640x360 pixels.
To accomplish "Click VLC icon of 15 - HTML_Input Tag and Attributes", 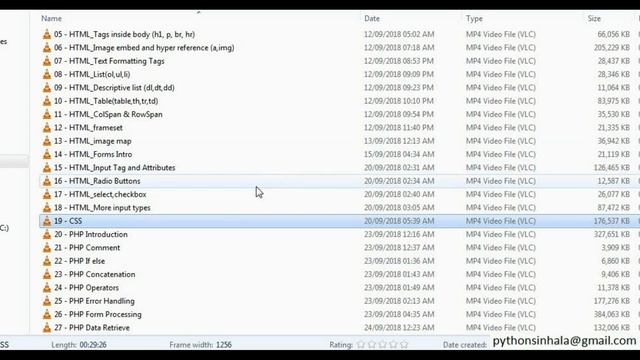I will coord(47,168).
